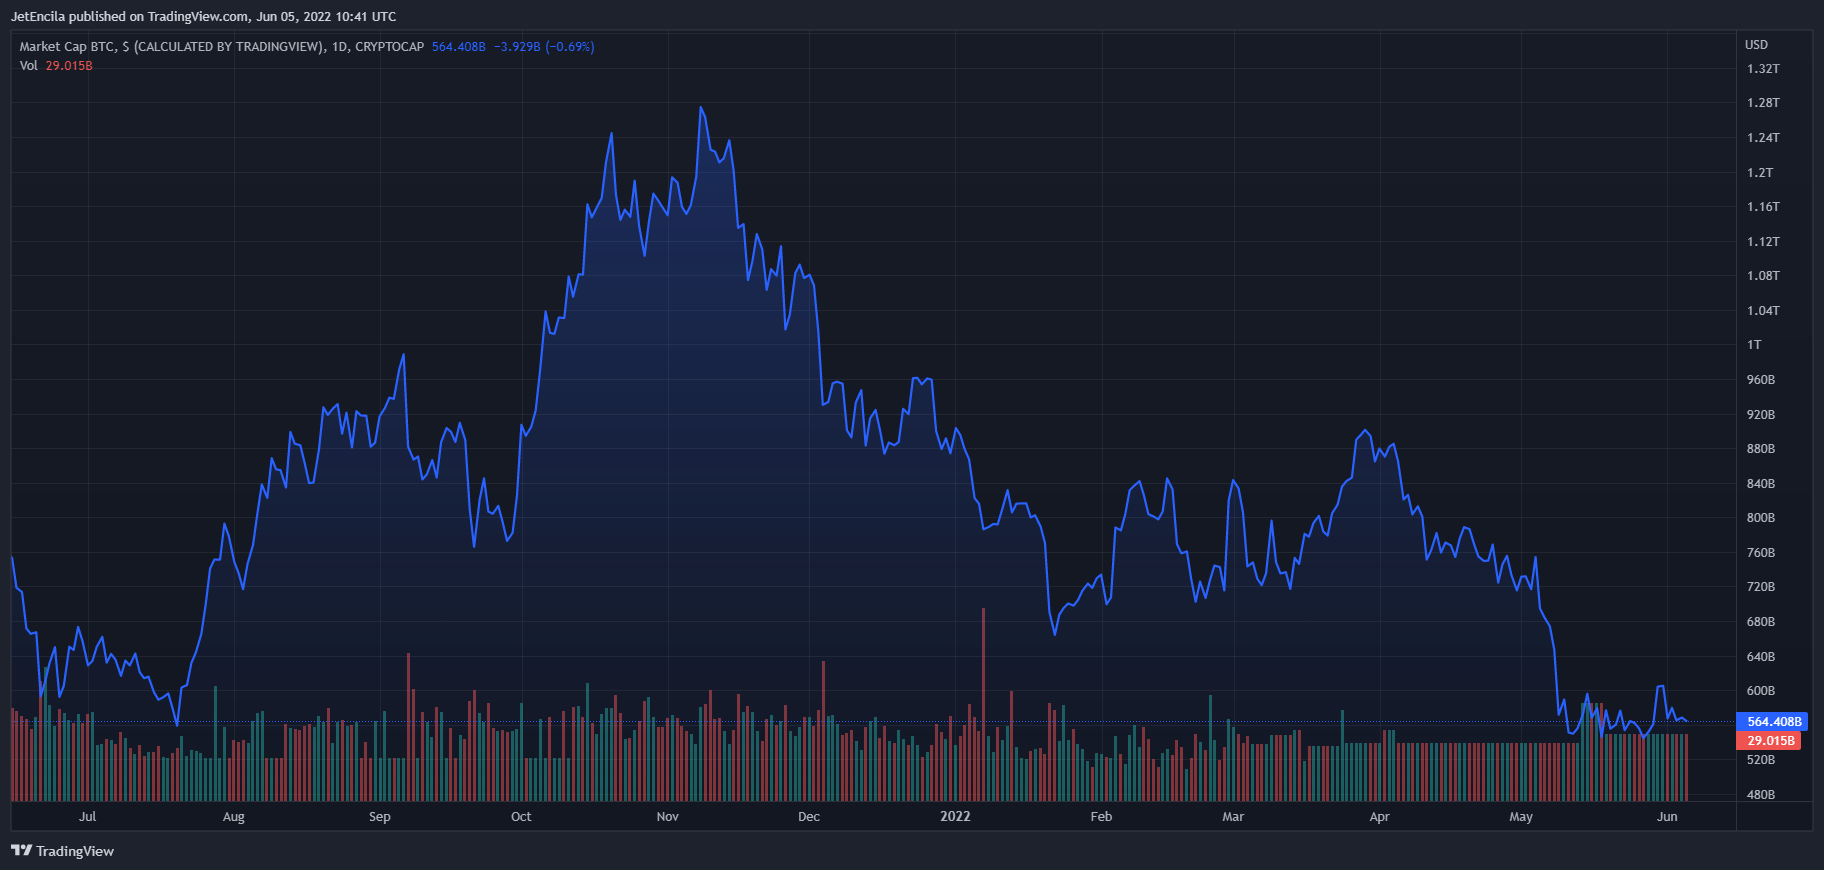The width and height of the screenshot is (1824, 870).
Task: Click the 480B price axis tick
Action: tap(1761, 795)
